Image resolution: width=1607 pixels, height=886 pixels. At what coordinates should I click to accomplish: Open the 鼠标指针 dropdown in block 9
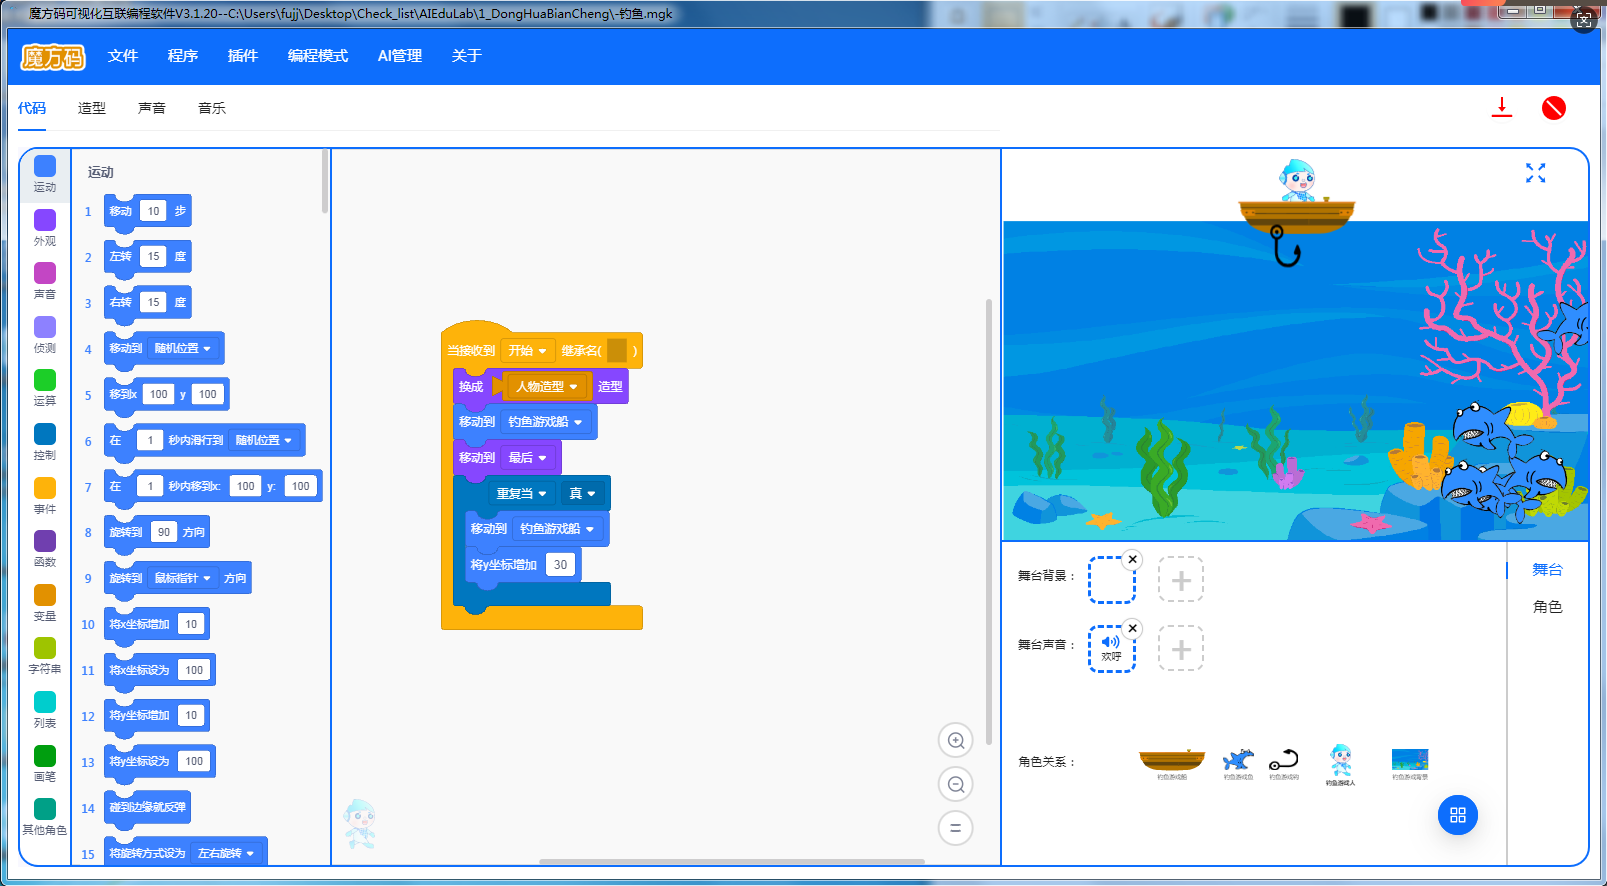182,578
